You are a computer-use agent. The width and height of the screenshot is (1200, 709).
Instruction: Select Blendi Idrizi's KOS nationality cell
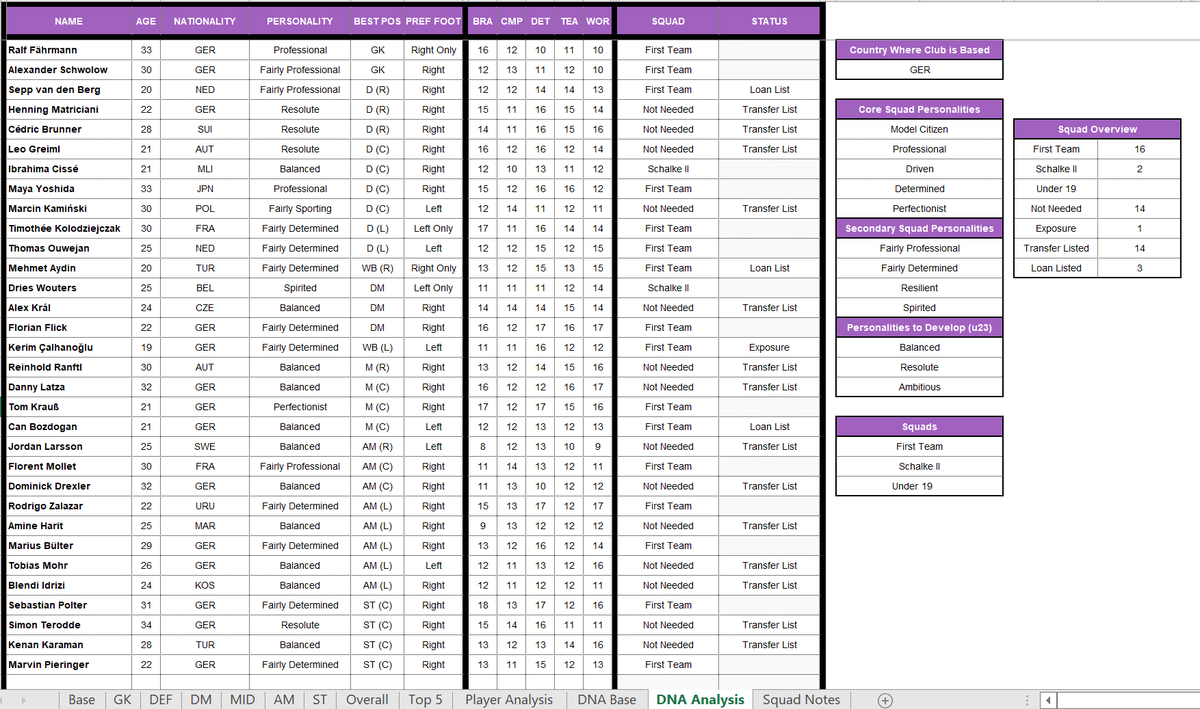pyautogui.click(x=205, y=585)
